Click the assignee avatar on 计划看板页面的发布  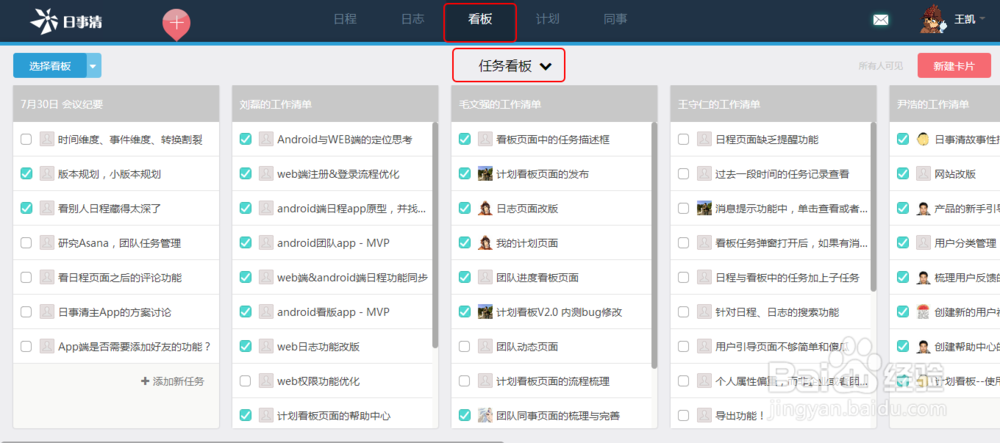tap(485, 173)
